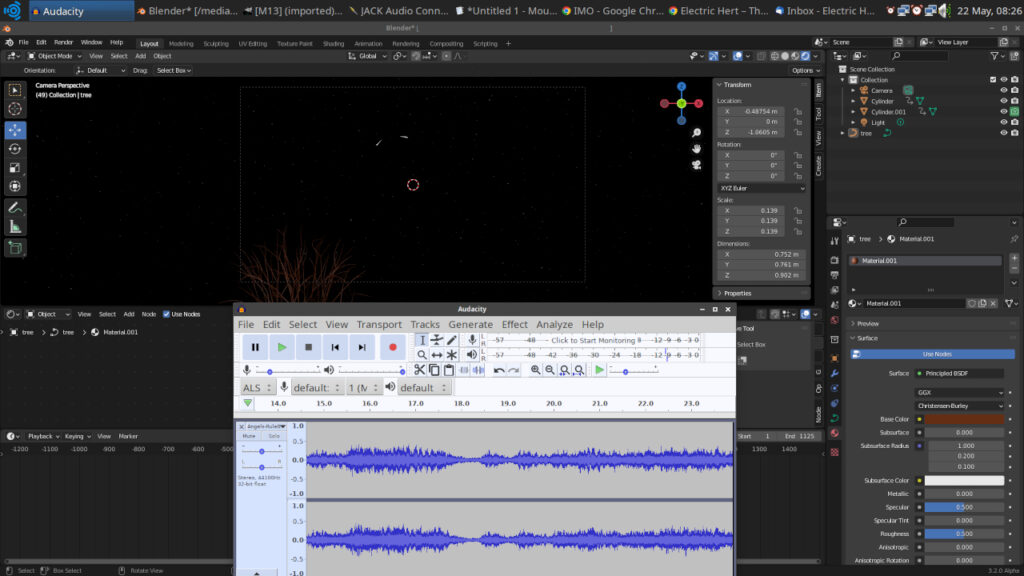This screenshot has width=1024, height=576.
Task: Click the green Play button in Audacity transport
Action: (281, 347)
